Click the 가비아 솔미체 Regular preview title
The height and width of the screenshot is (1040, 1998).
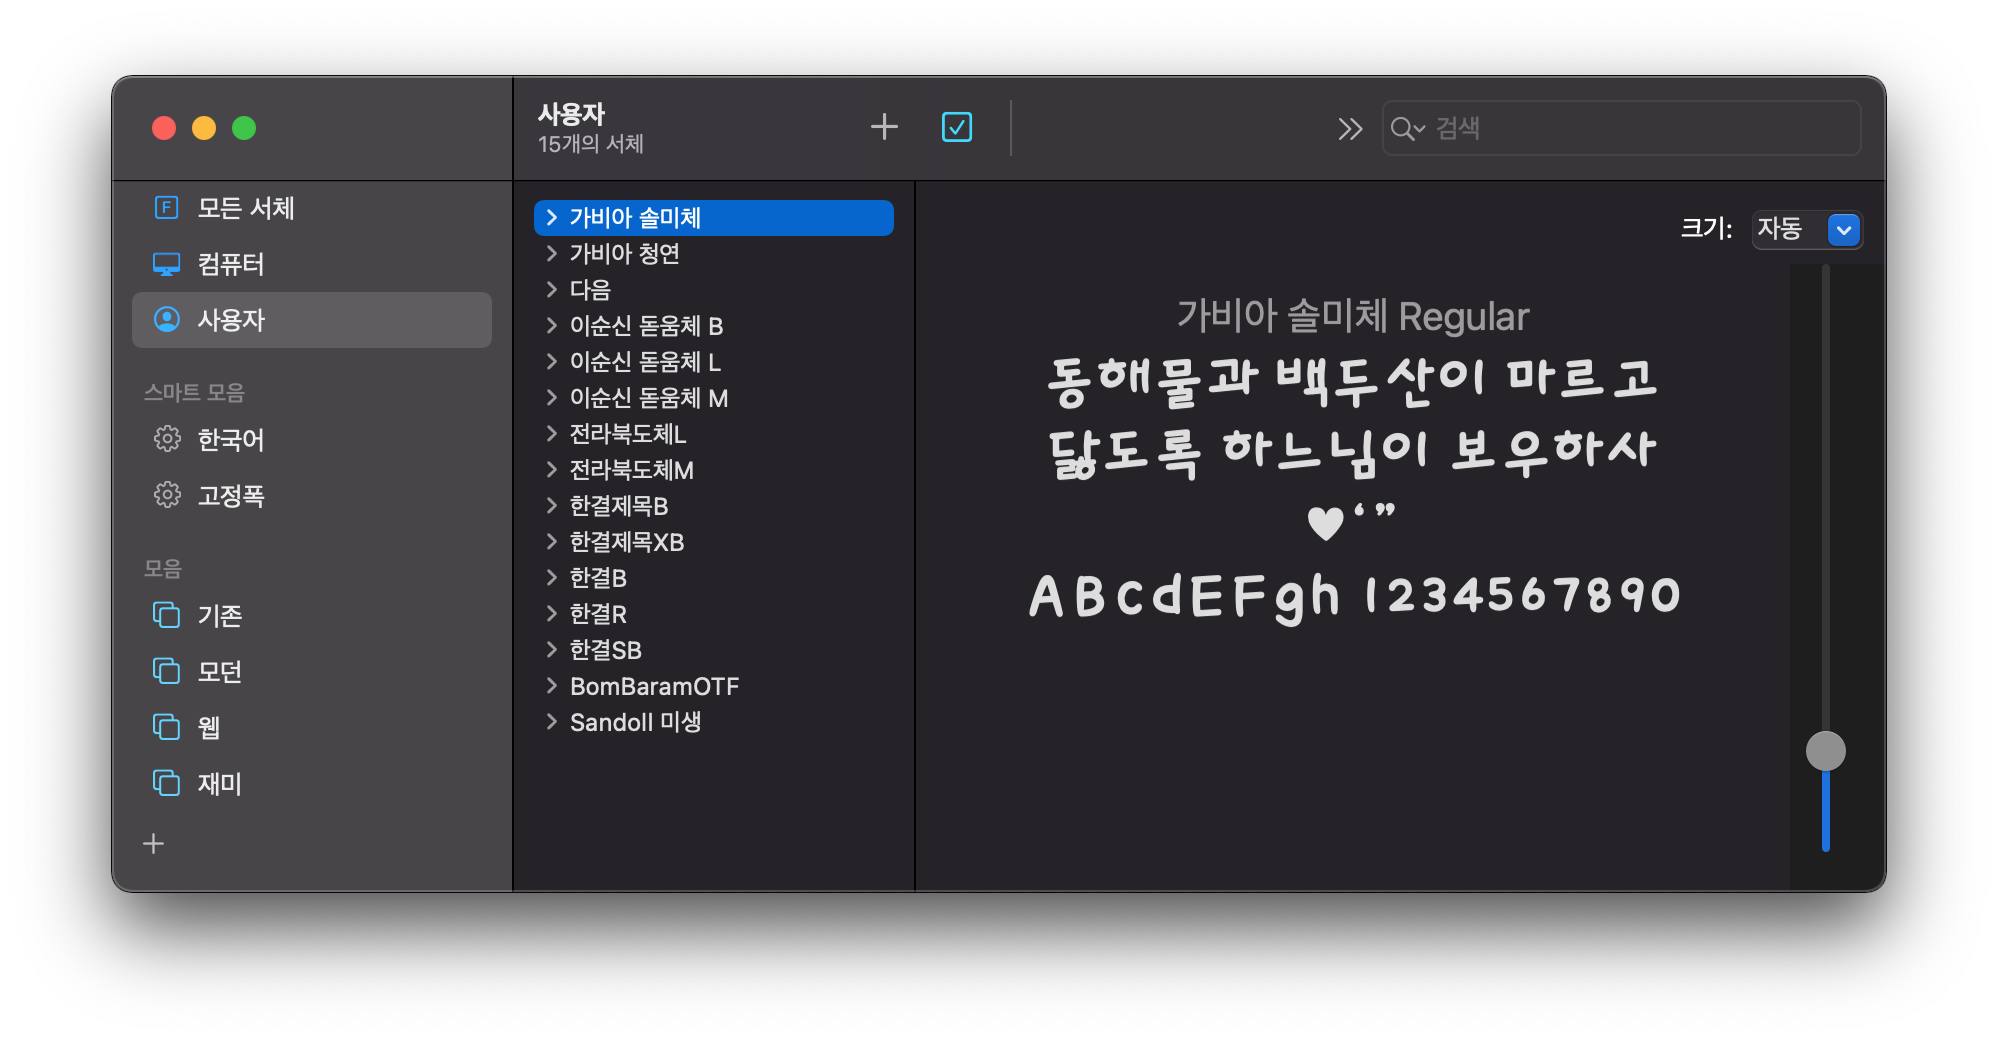[x=1353, y=316]
